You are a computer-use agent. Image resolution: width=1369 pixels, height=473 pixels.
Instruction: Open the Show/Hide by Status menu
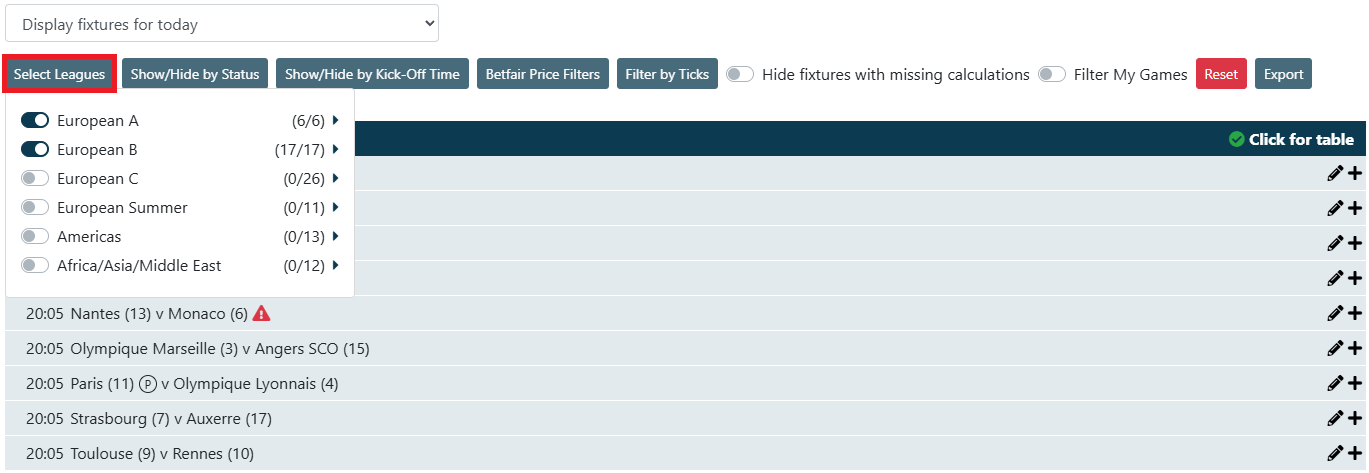195,74
